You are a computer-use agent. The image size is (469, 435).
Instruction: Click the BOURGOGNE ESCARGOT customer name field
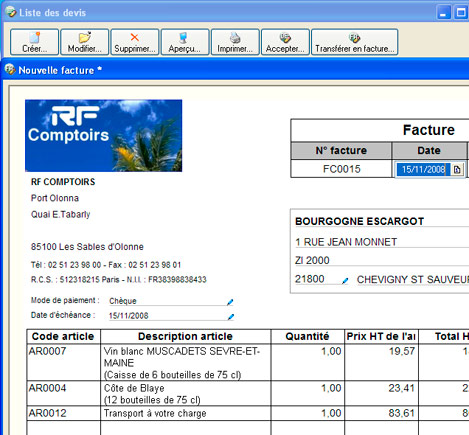pyautogui.click(x=382, y=221)
